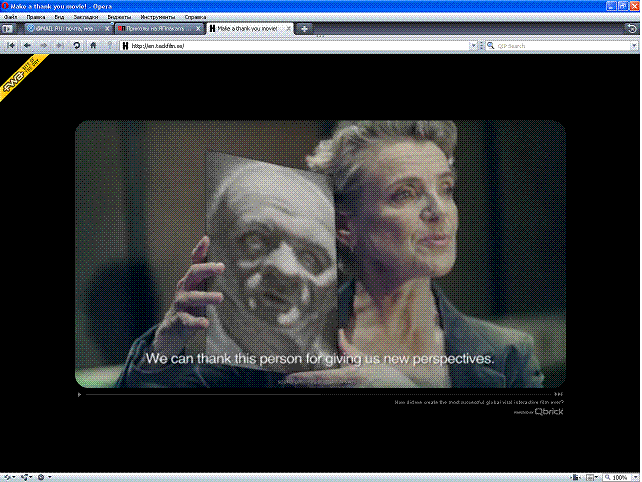
Task: Click the Forward navigation arrow
Action: [x=43, y=46]
